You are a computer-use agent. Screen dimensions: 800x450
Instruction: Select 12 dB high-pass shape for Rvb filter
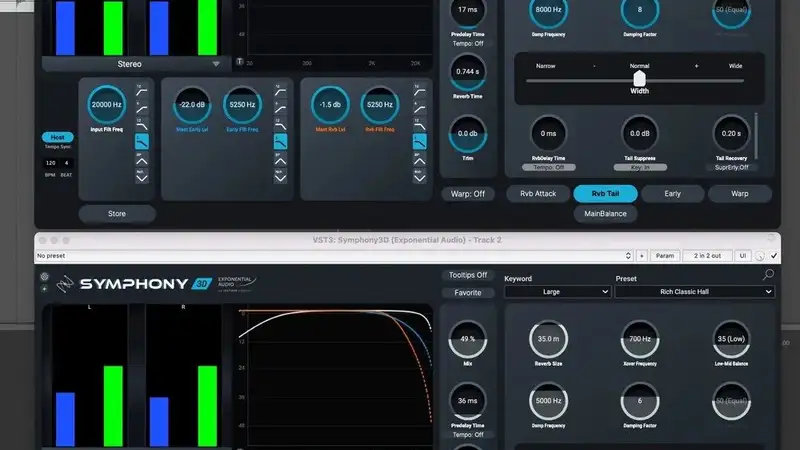[419, 90]
